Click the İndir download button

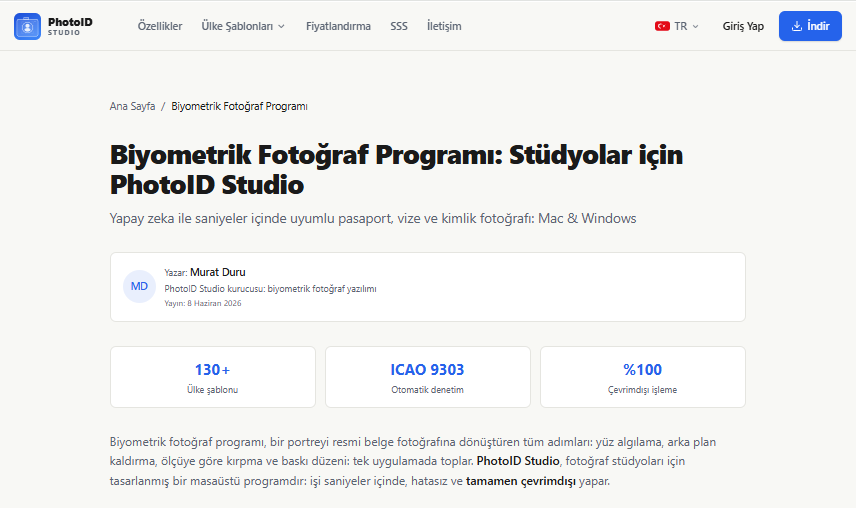point(810,26)
